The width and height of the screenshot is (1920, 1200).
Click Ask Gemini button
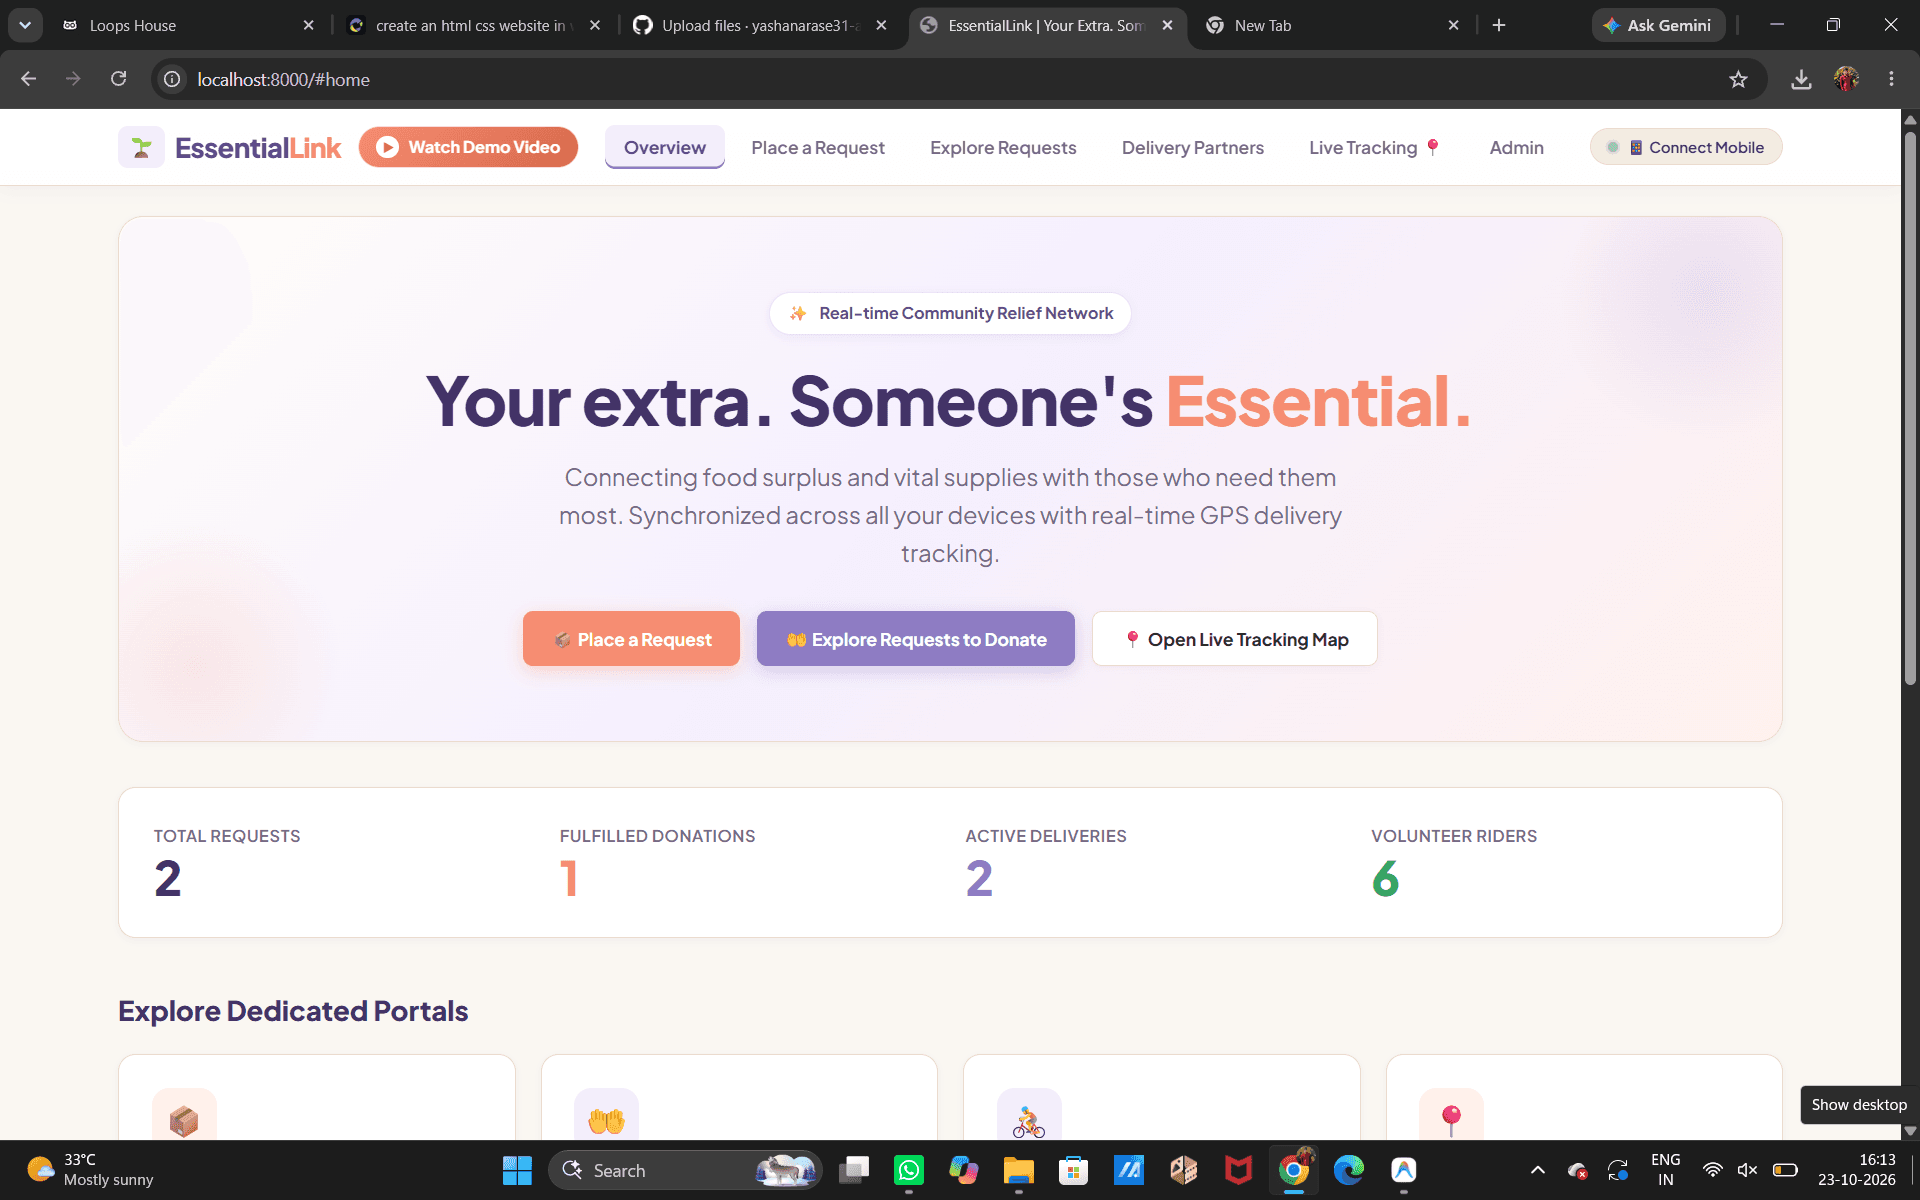(x=1658, y=25)
